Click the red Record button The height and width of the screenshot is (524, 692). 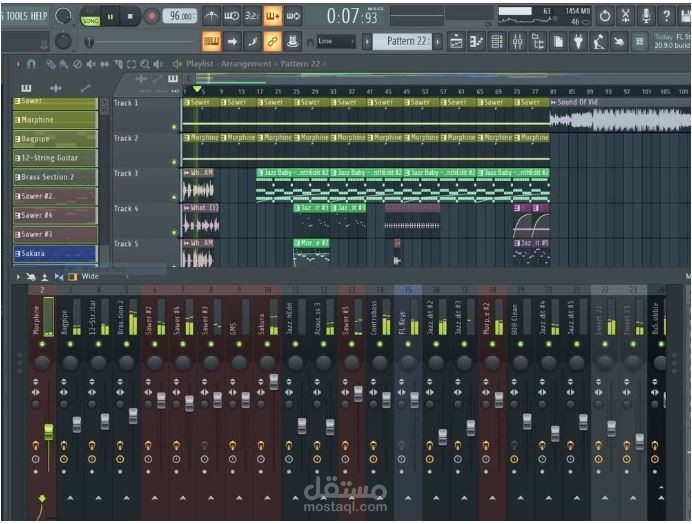click(151, 17)
